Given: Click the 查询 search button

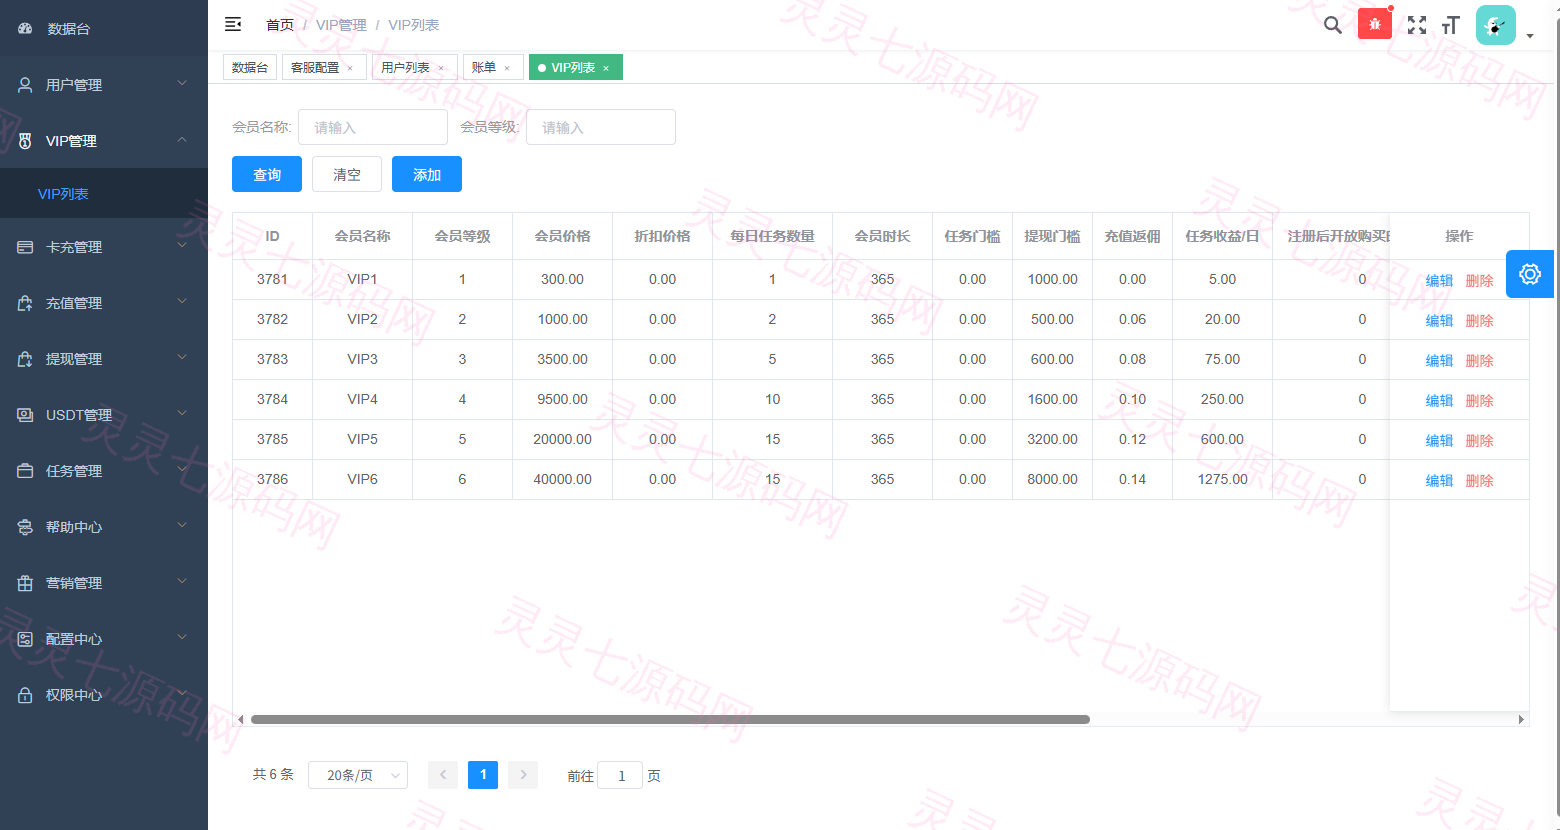Looking at the screenshot, I should pos(267,174).
